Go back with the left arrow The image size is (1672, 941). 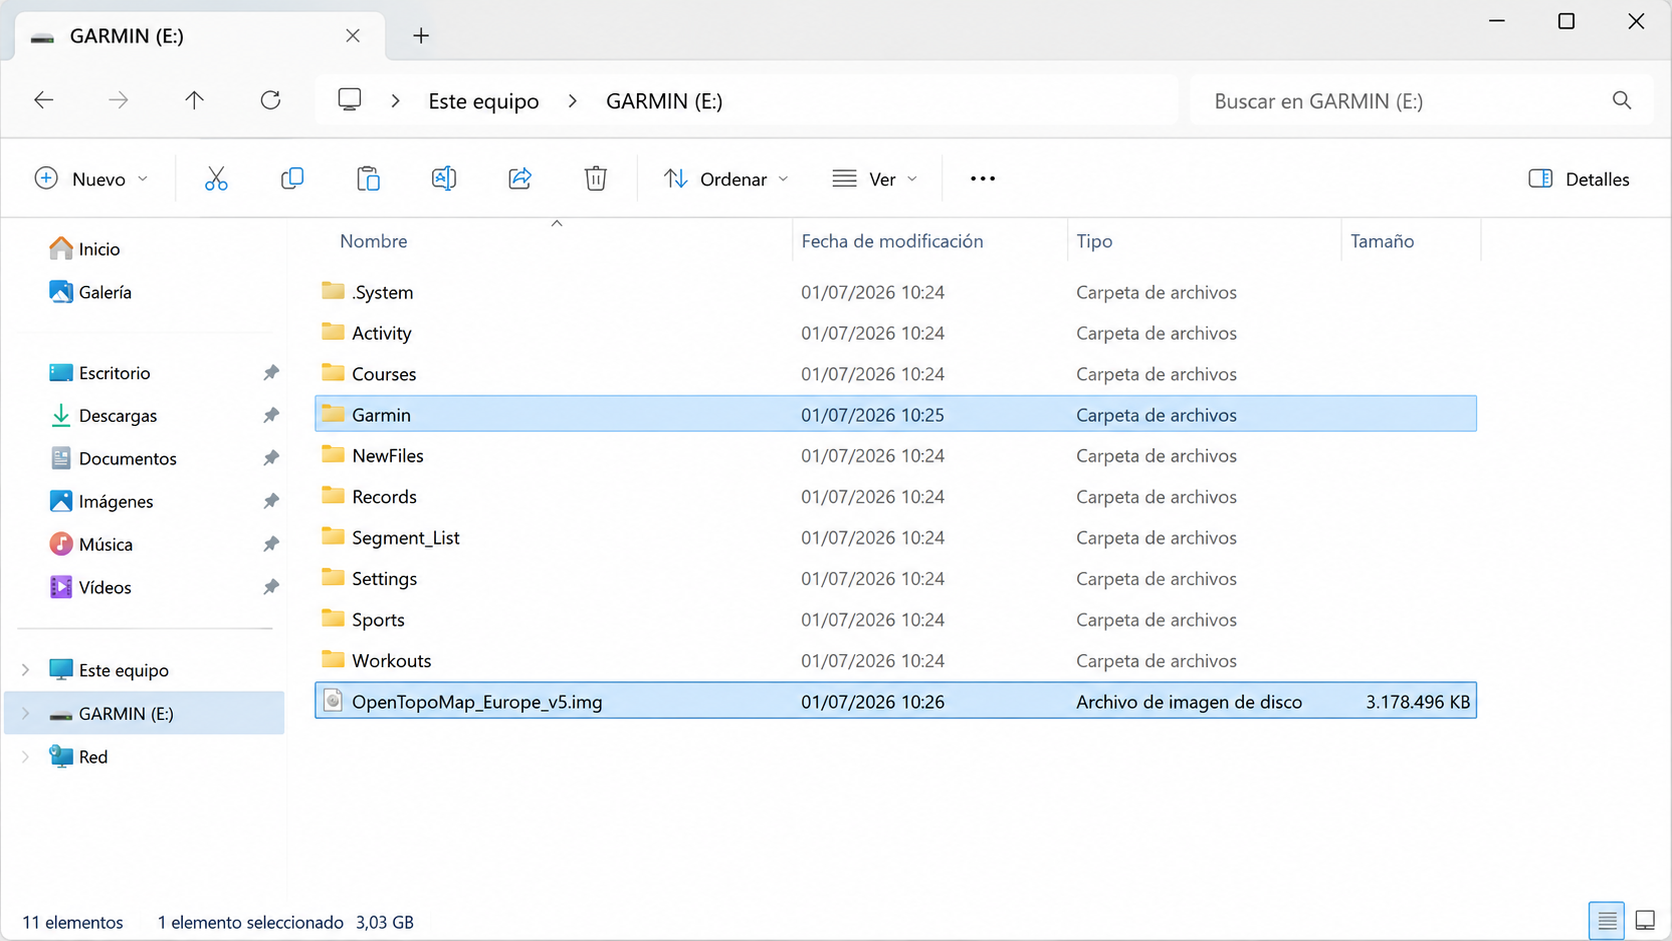44,100
